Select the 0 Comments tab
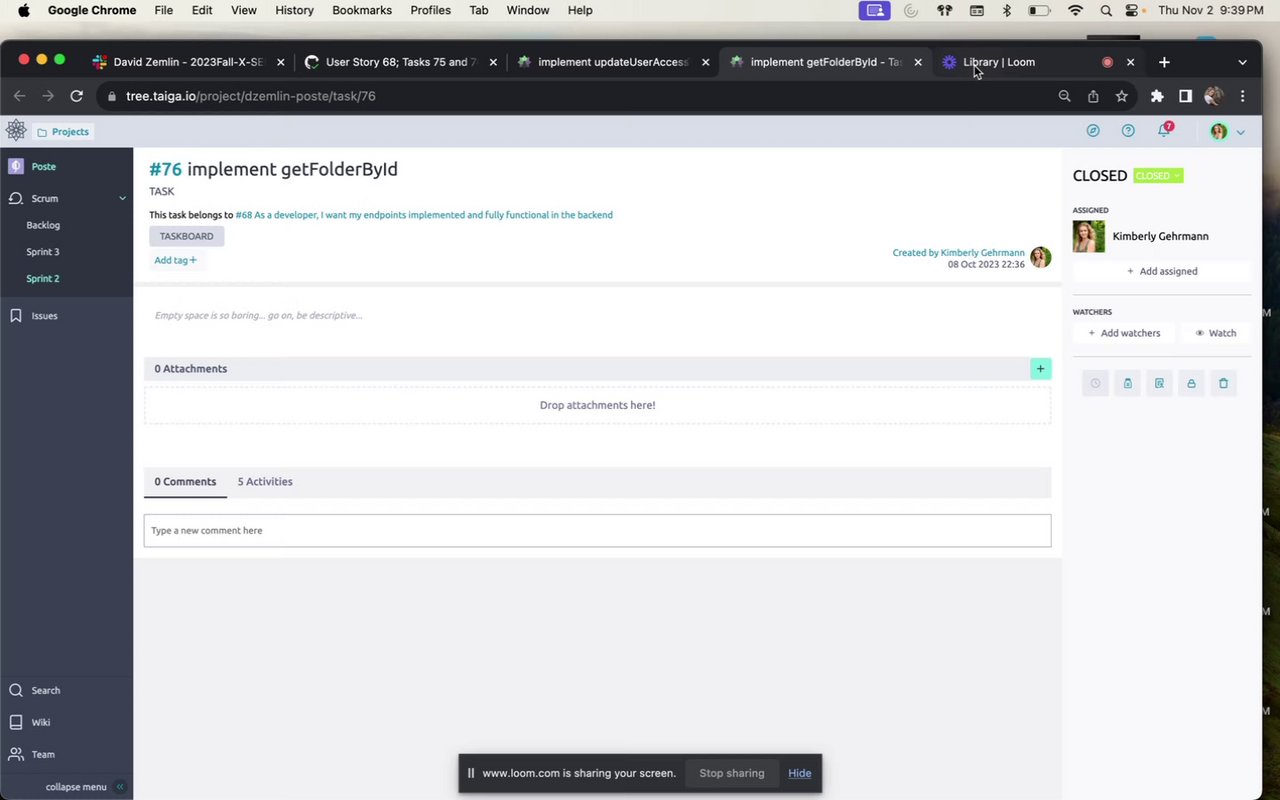This screenshot has height=800, width=1280. pos(185,482)
